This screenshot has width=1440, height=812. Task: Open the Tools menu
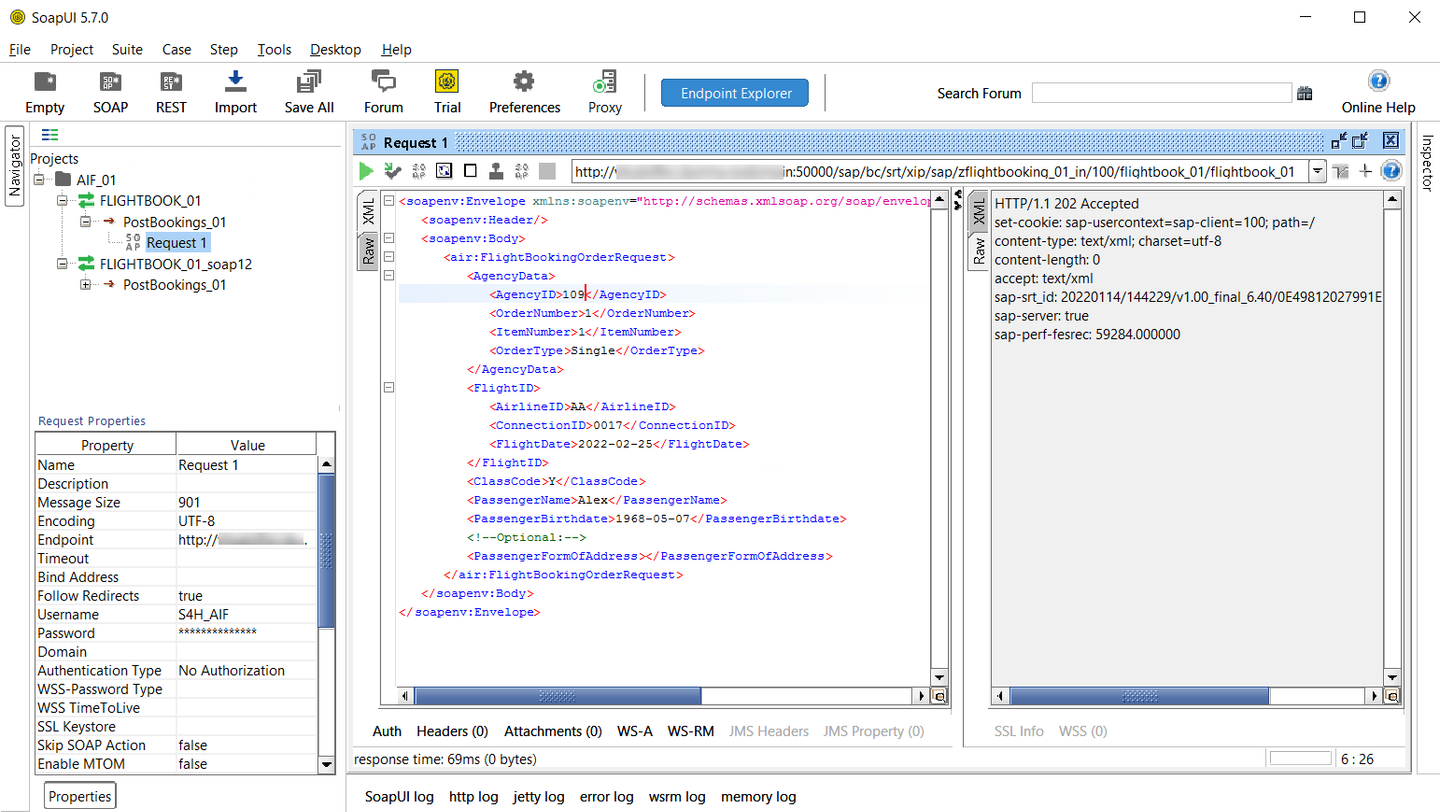(274, 49)
